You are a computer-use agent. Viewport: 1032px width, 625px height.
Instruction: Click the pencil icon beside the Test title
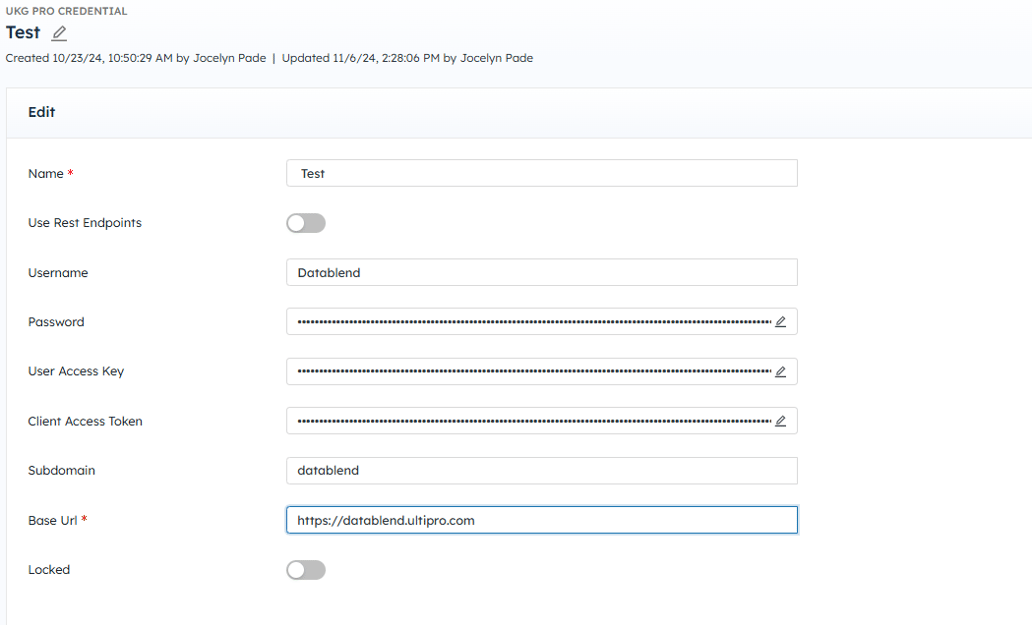[59, 33]
